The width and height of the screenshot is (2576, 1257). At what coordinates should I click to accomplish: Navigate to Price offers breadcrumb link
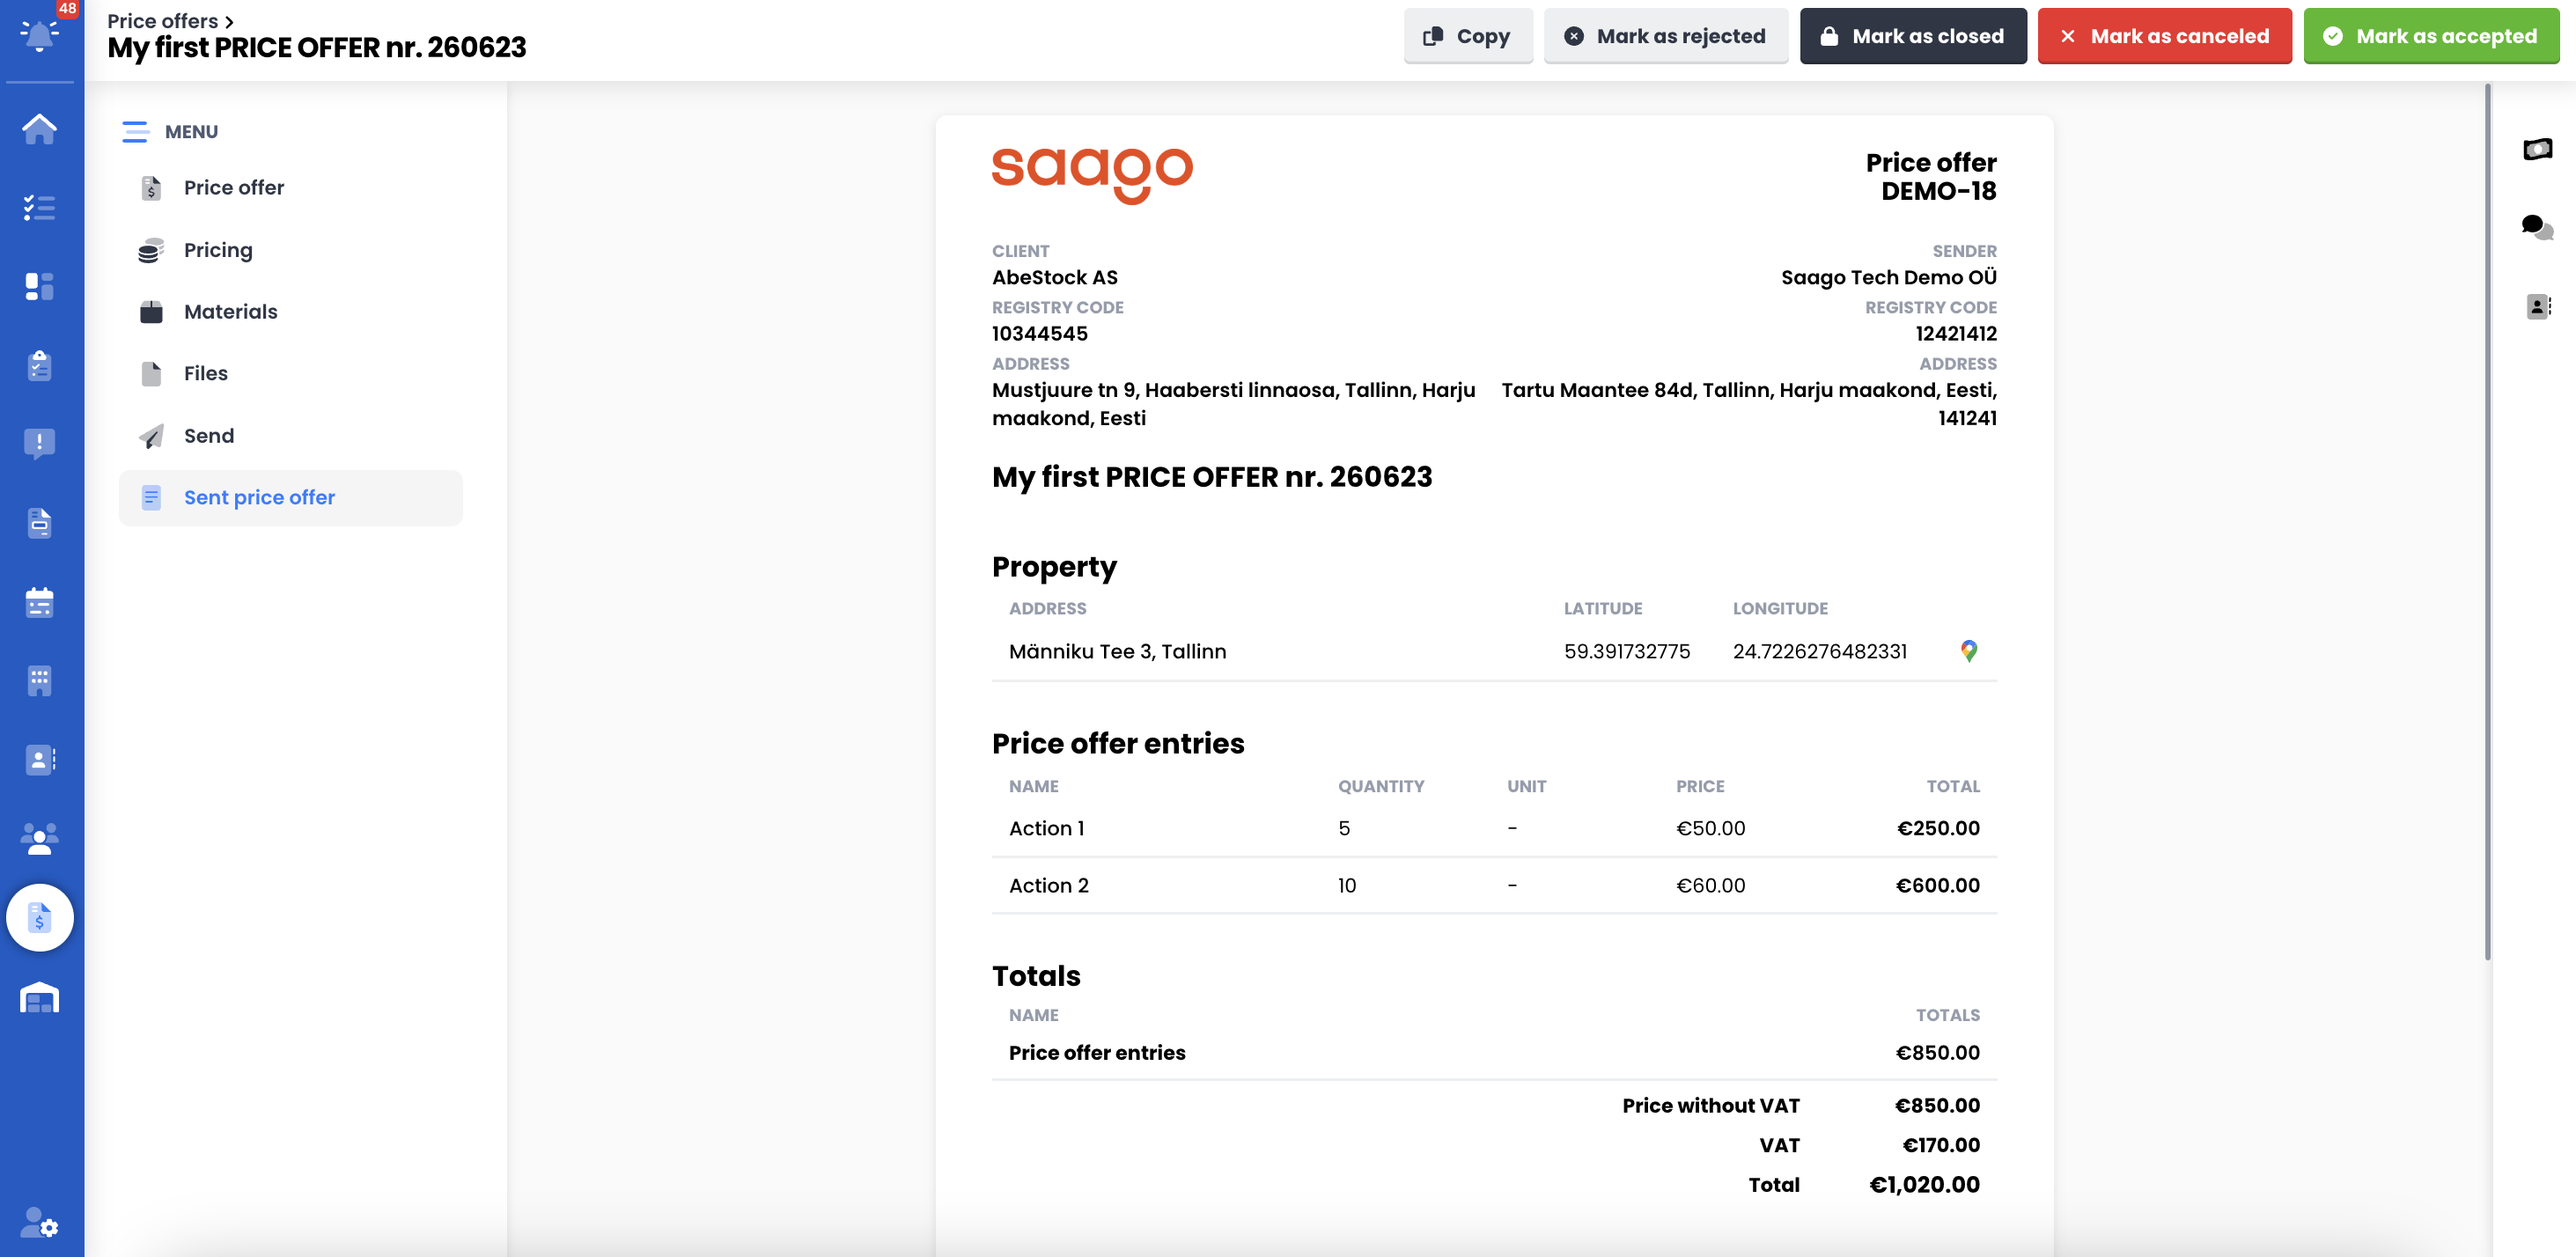click(x=161, y=20)
